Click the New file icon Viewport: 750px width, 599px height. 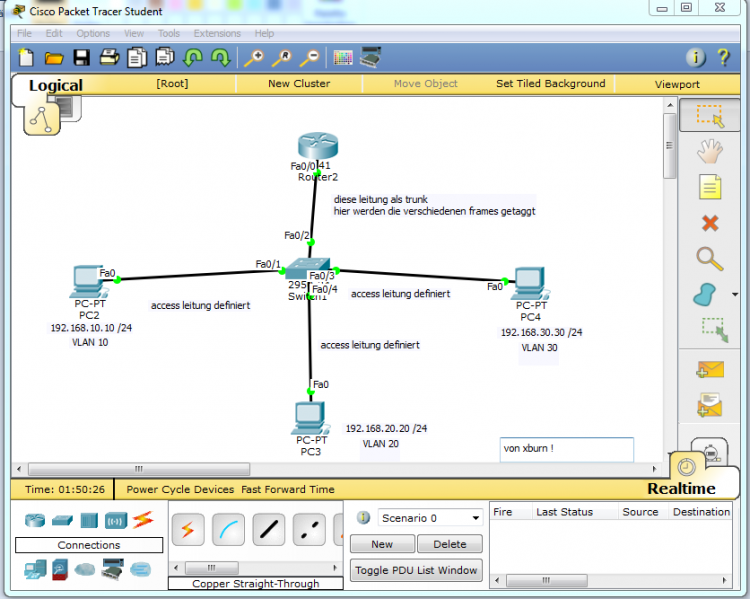(x=26, y=58)
